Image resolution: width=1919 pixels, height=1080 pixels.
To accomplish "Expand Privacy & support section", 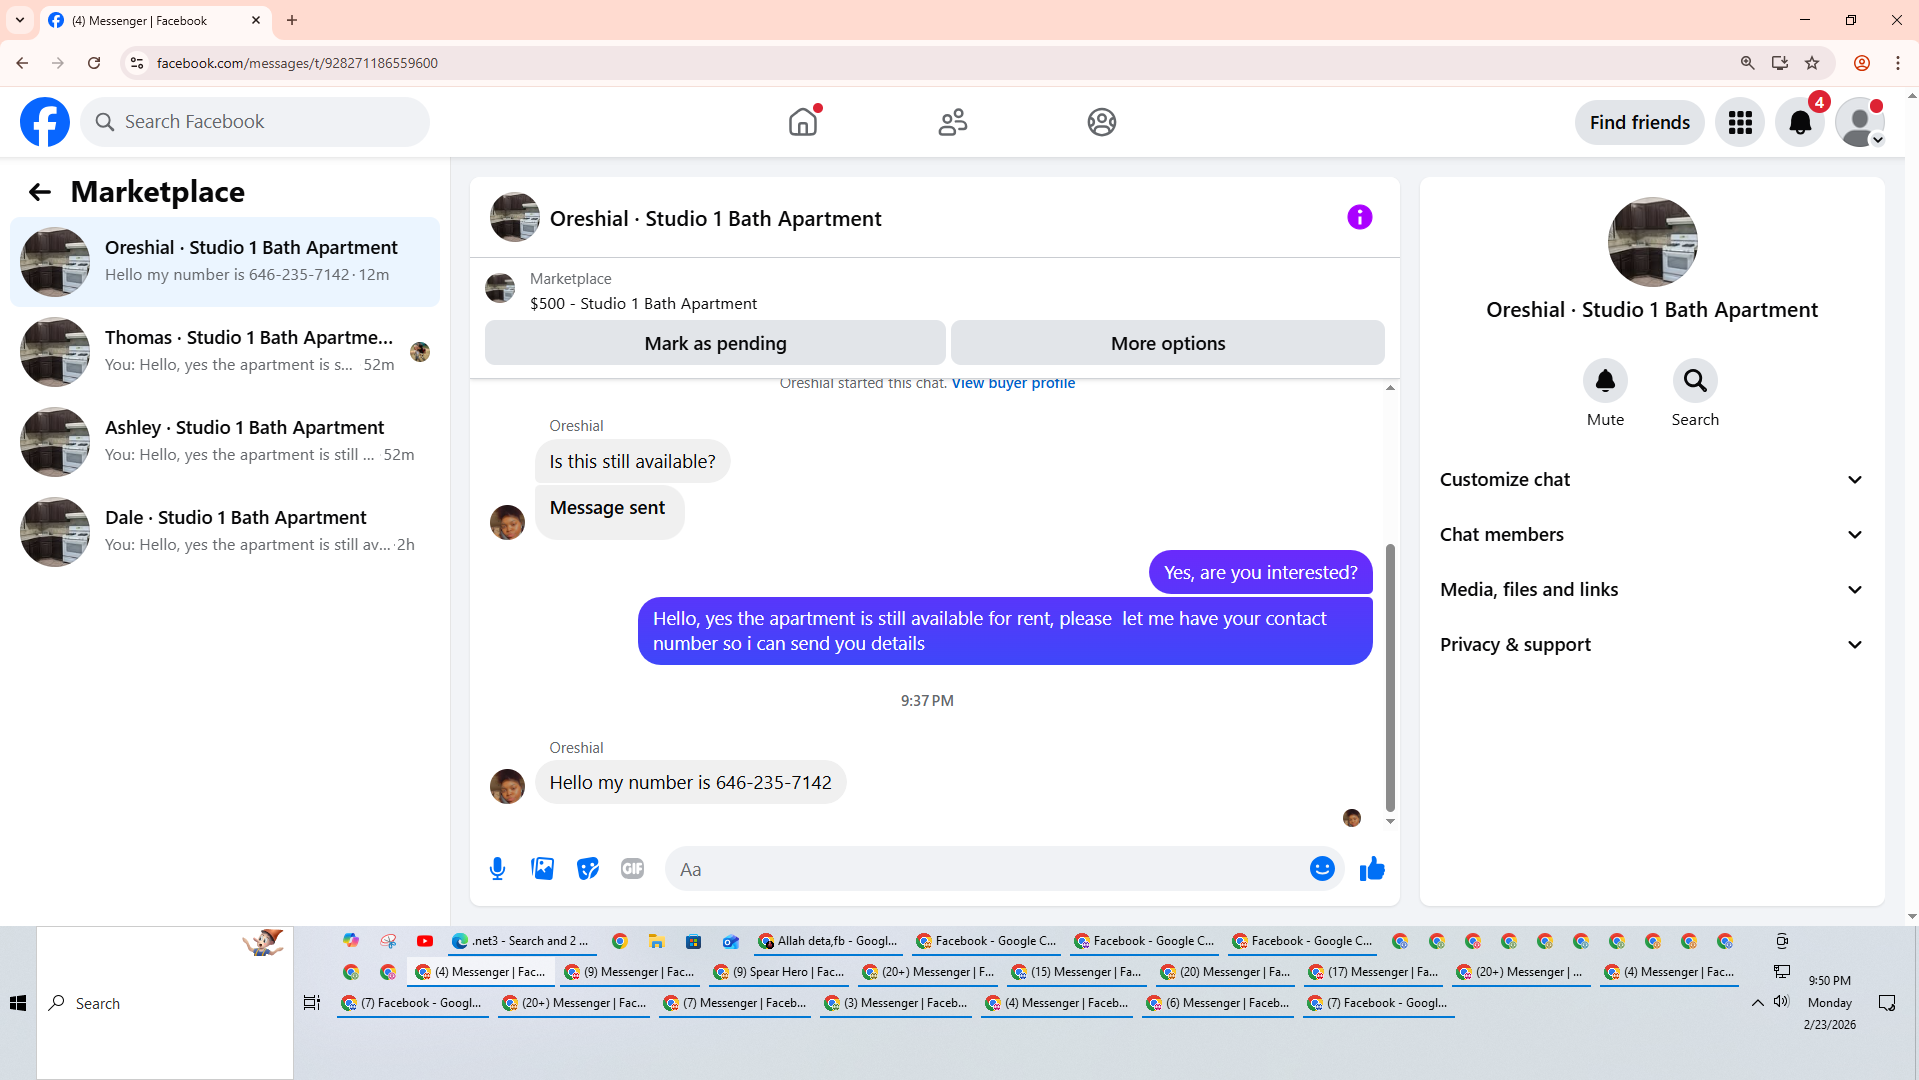I will [x=1652, y=645].
